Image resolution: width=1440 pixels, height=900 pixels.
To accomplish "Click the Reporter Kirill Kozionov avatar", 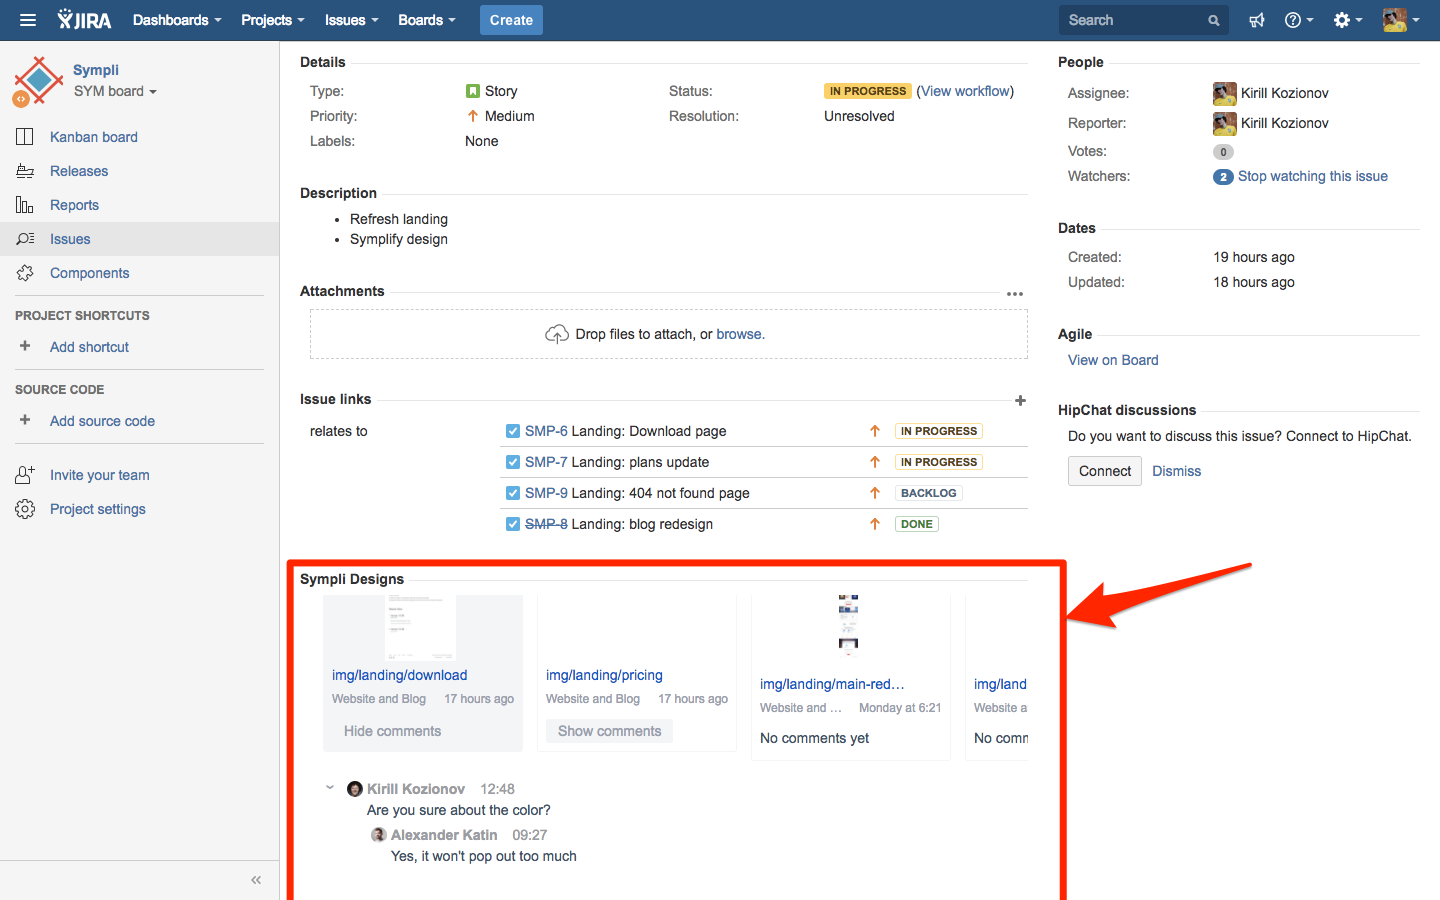I will tap(1225, 124).
